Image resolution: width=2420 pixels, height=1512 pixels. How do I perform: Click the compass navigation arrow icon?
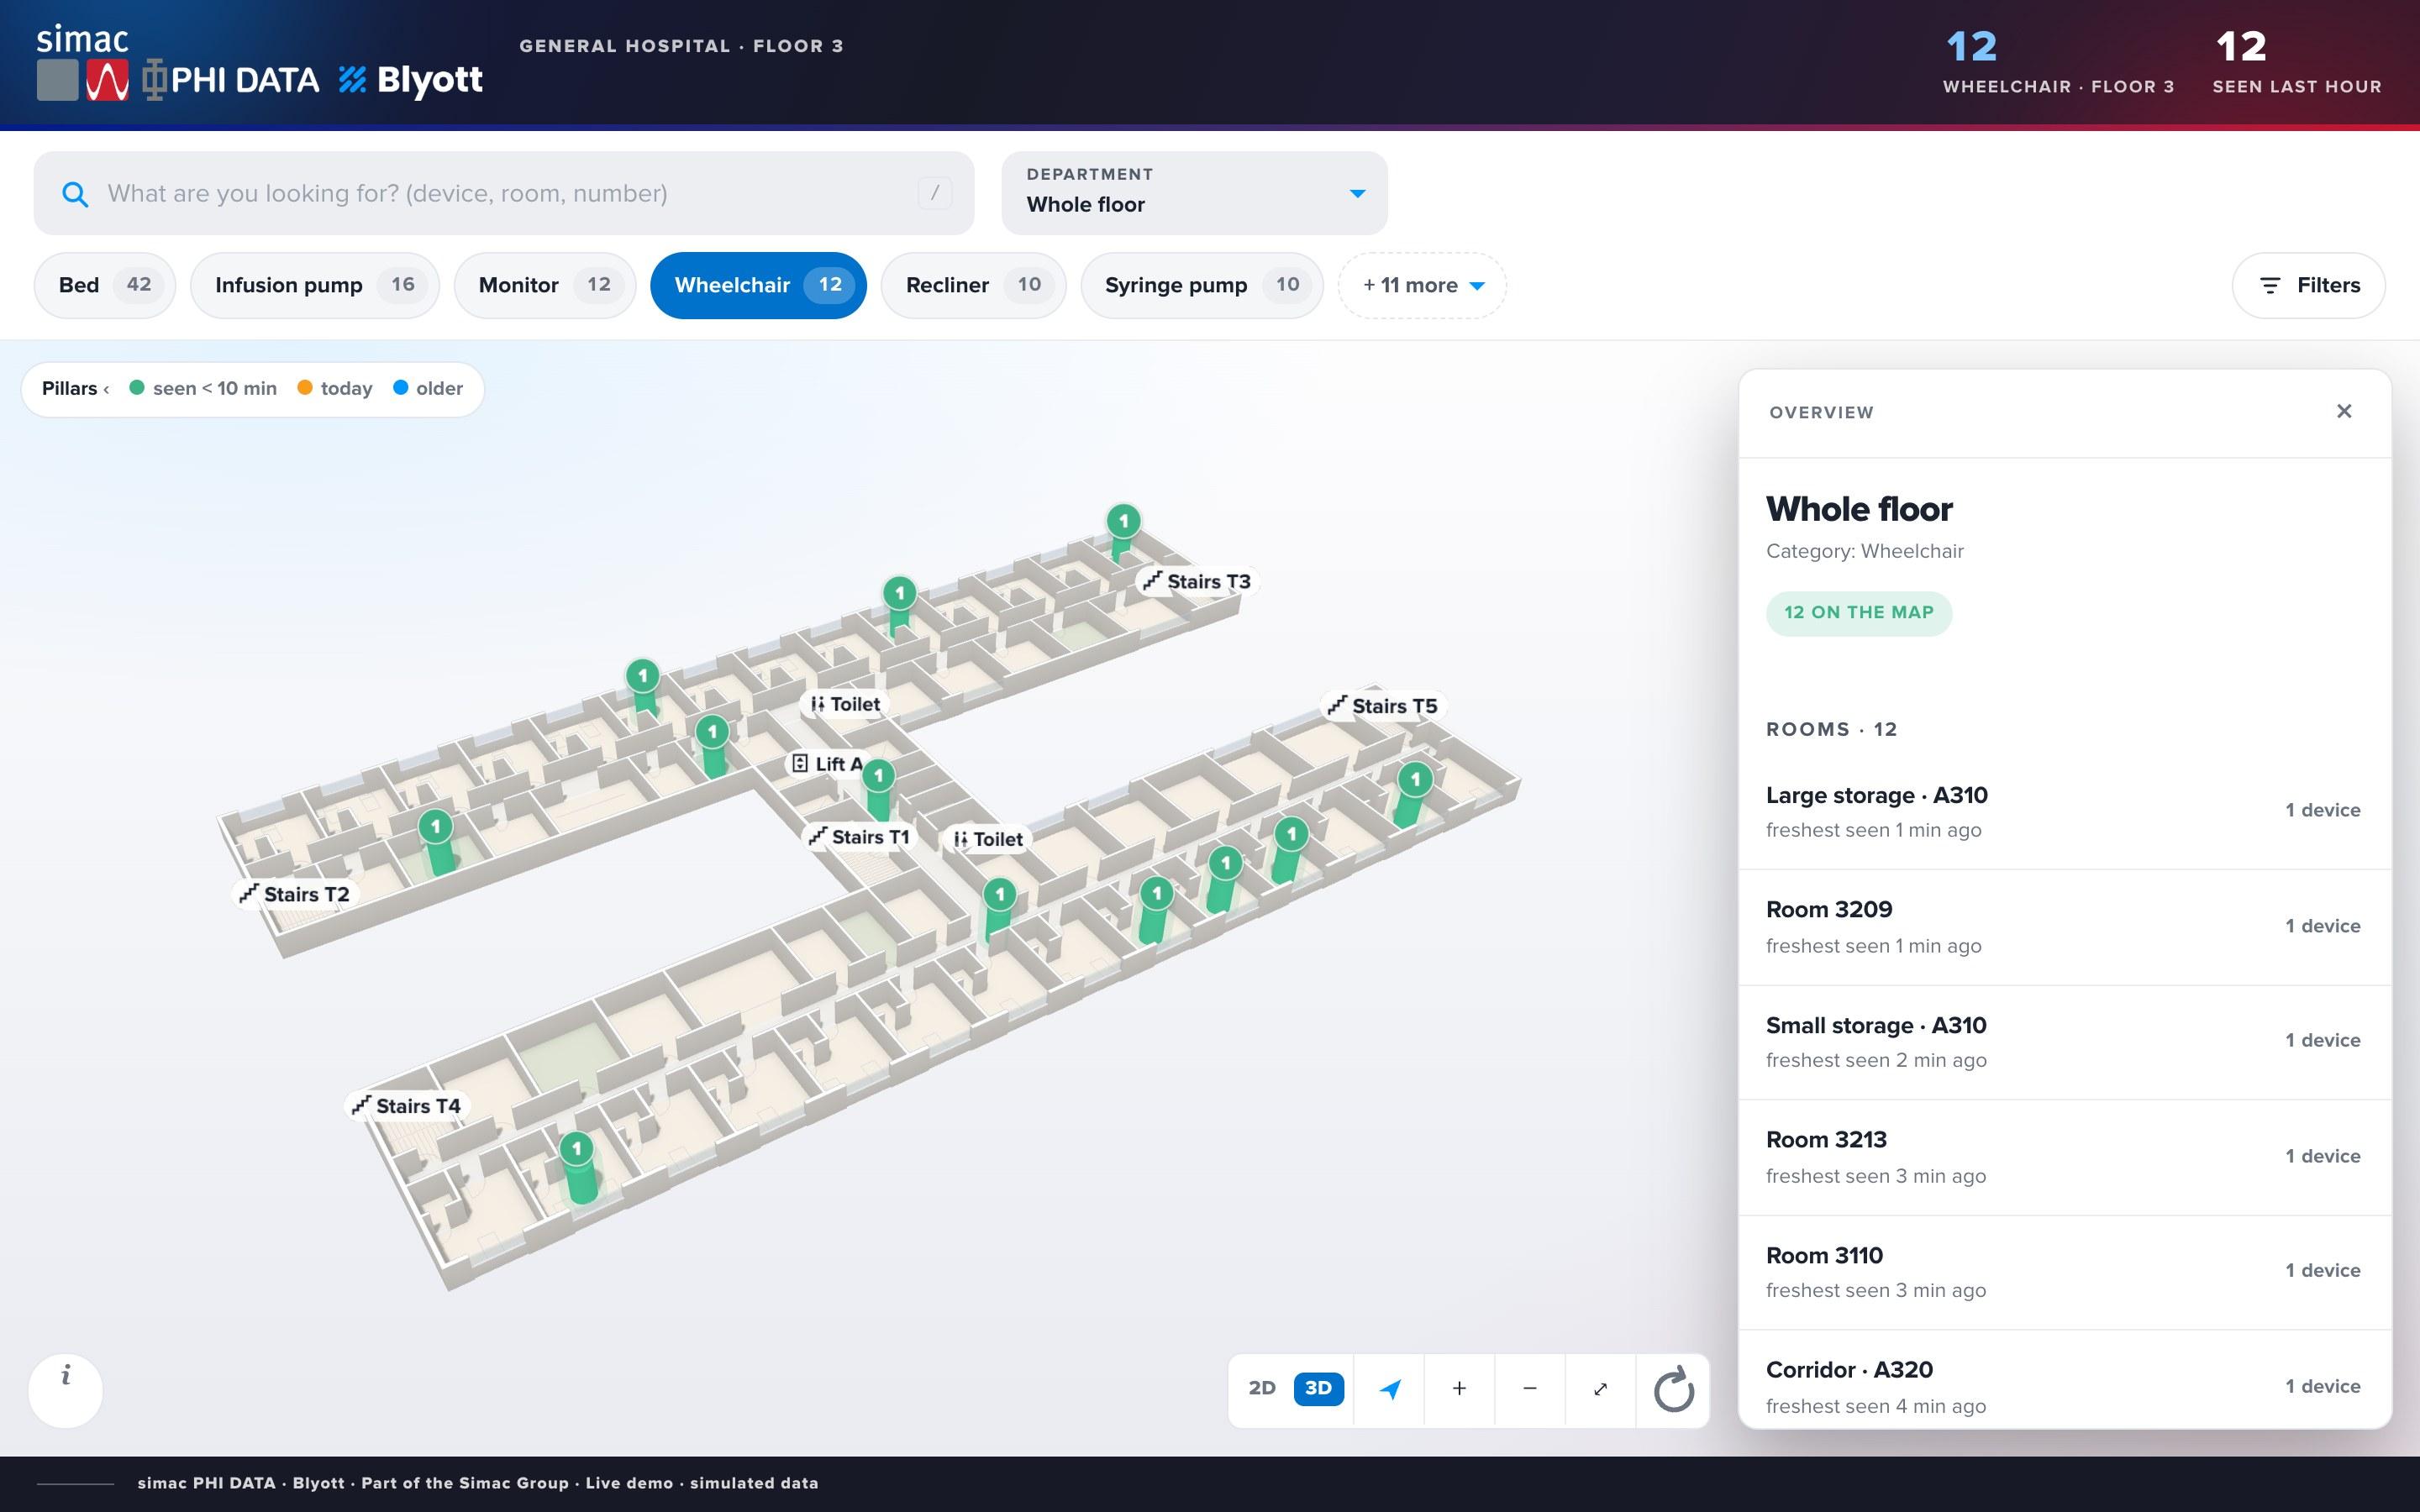click(1389, 1389)
